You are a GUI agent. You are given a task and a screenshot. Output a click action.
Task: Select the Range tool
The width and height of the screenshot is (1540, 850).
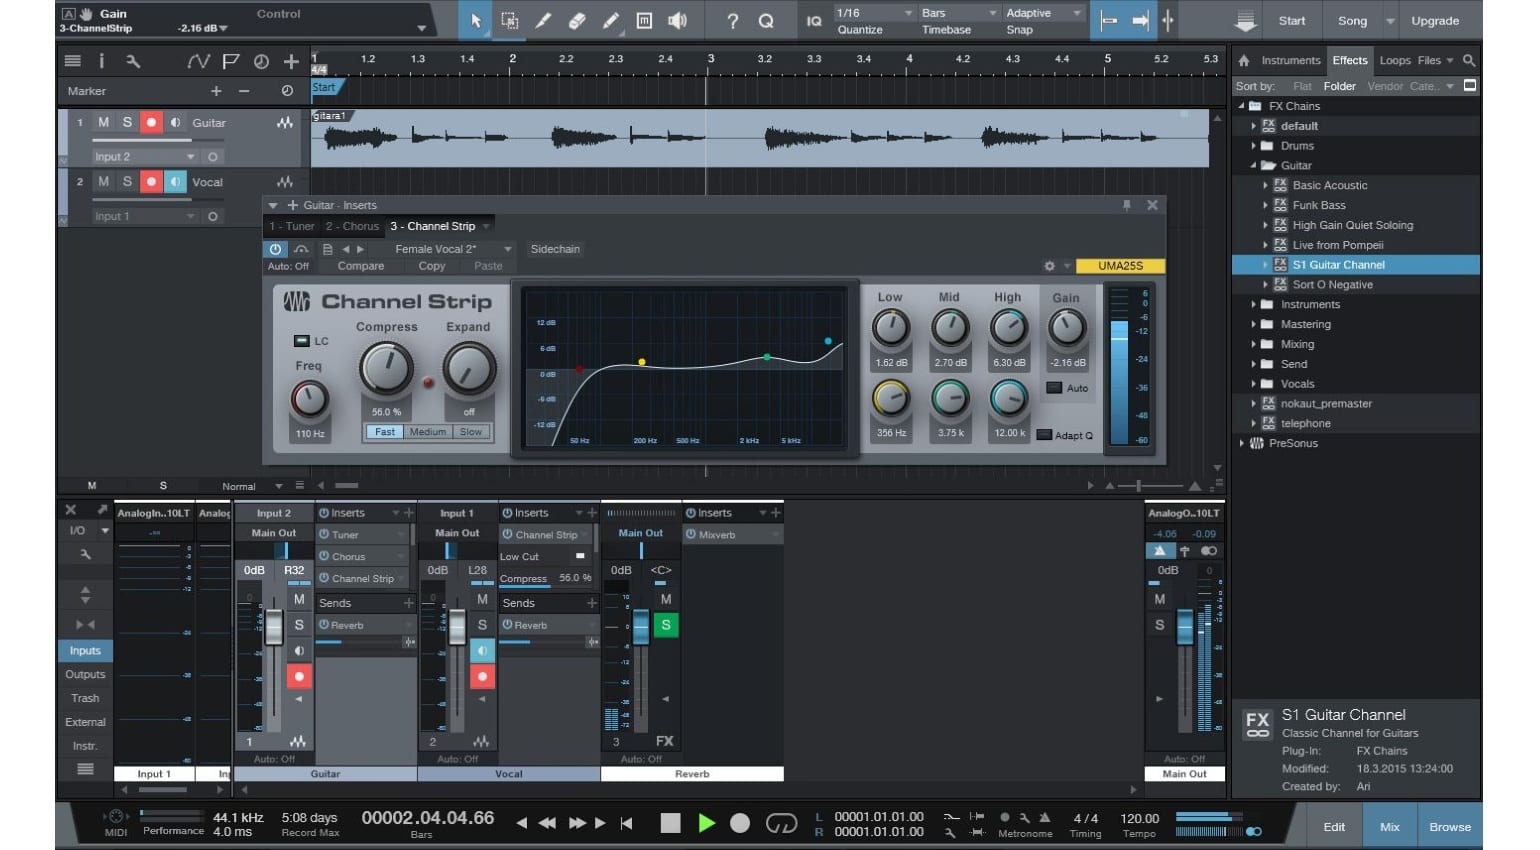tap(509, 21)
